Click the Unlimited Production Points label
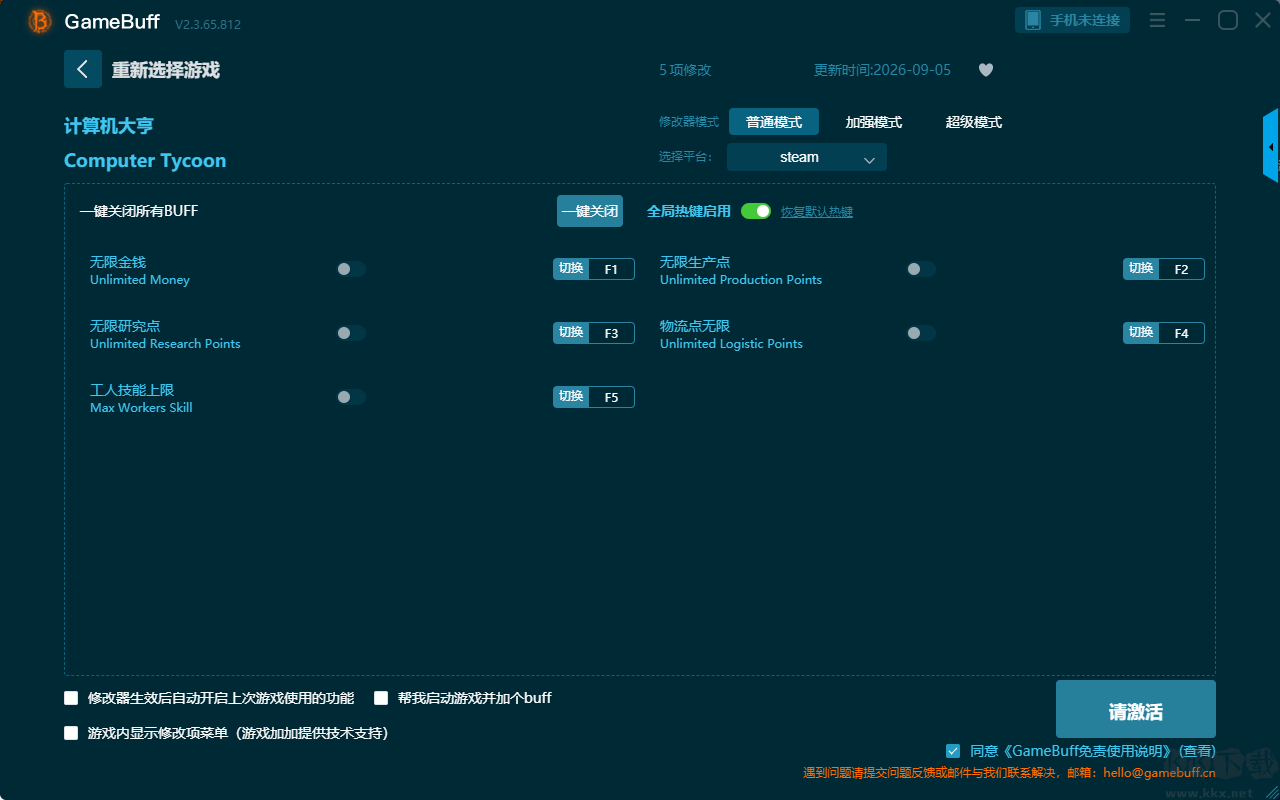This screenshot has height=800, width=1280. click(x=741, y=280)
